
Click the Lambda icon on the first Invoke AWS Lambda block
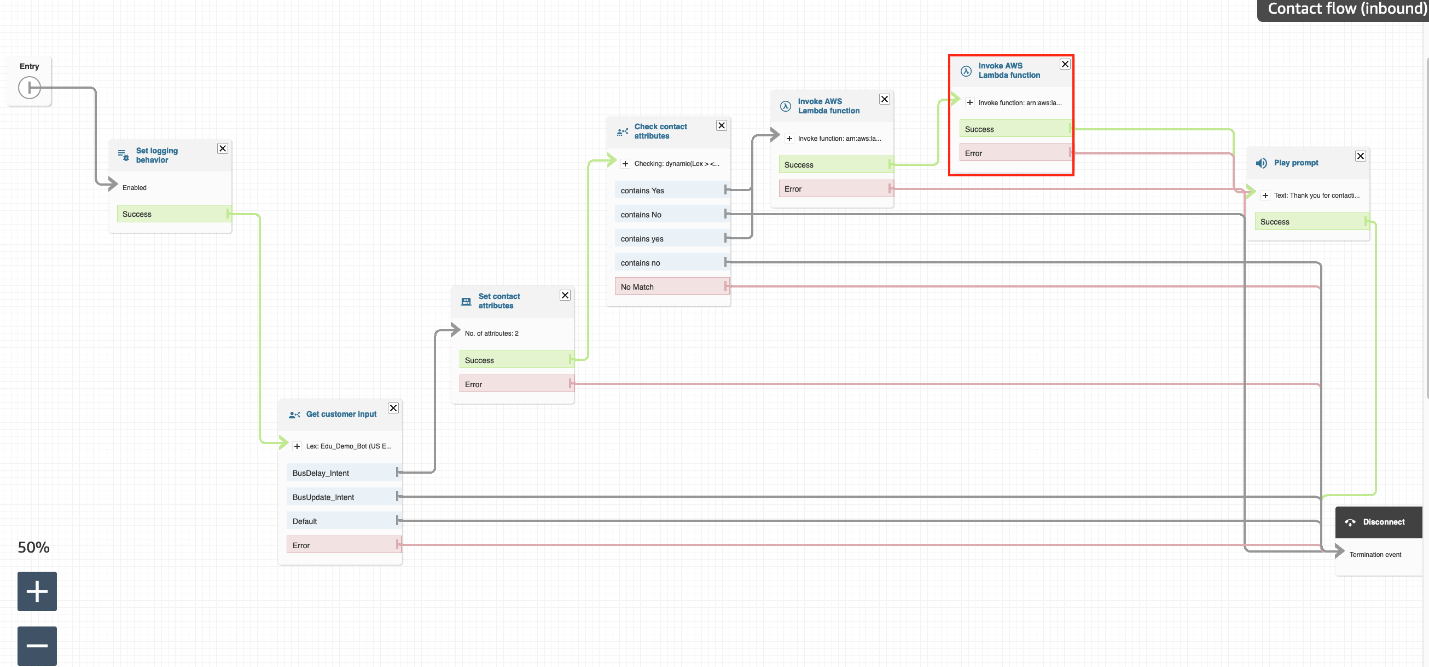786,105
